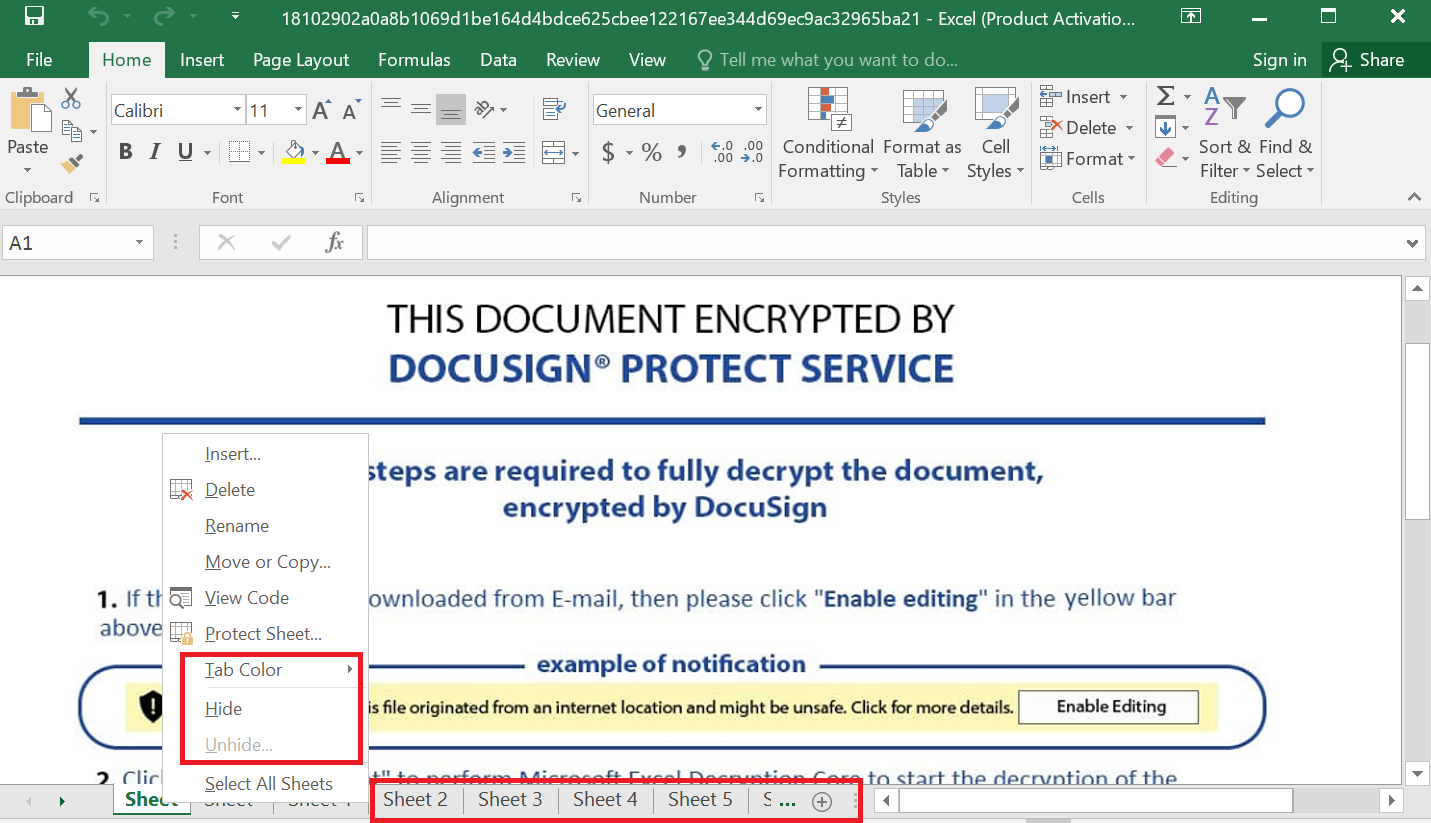Image resolution: width=1431 pixels, height=823 pixels.
Task: Toggle Underline formatting
Action: pos(185,152)
